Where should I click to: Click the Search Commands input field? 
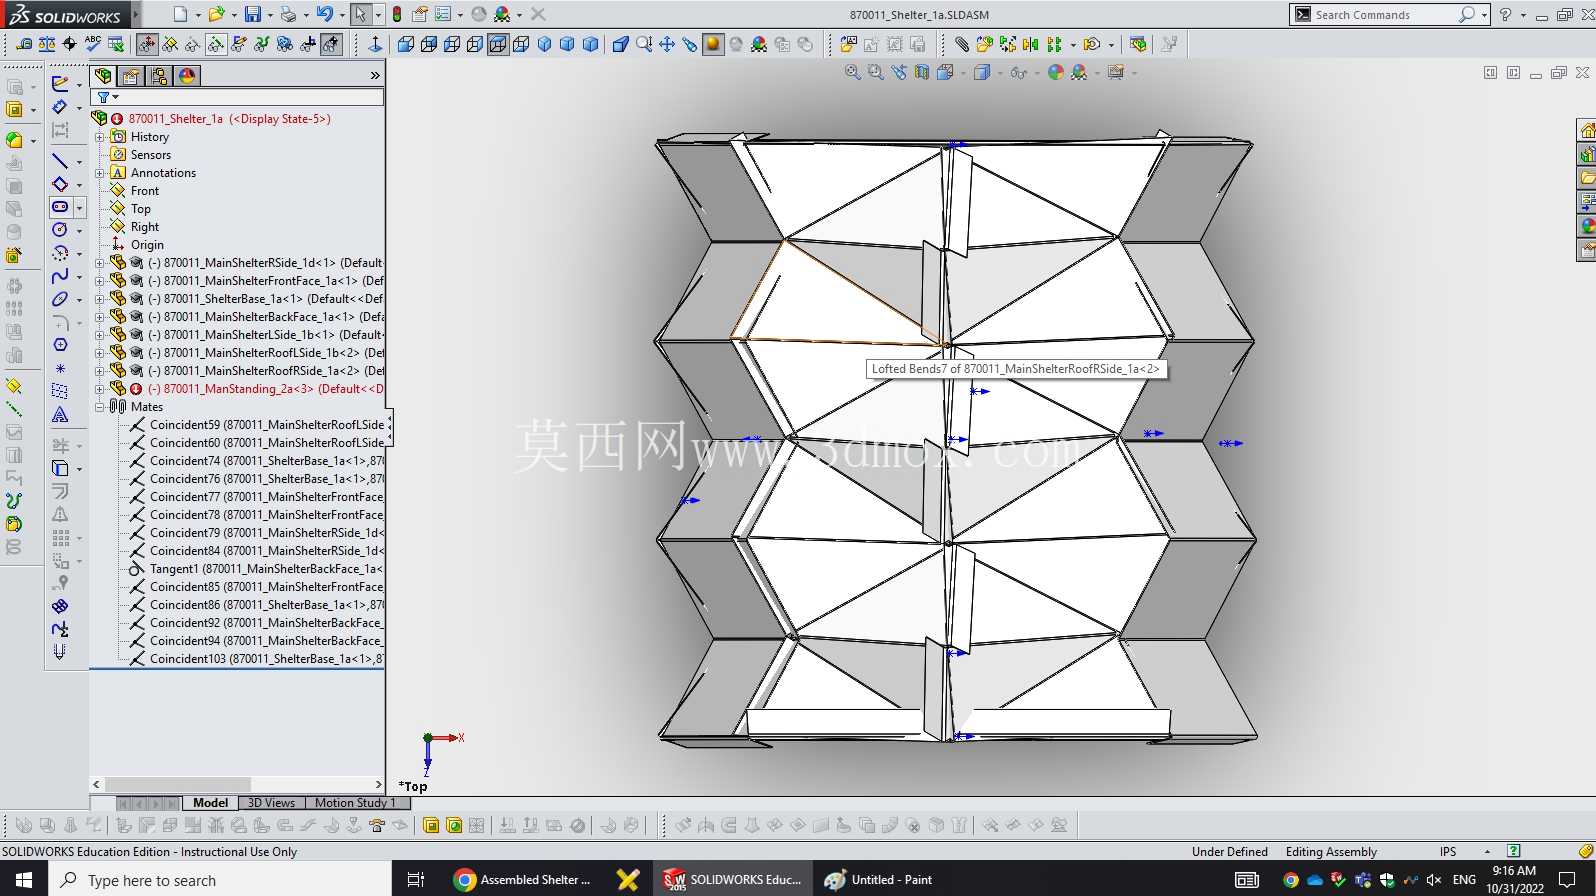(x=1383, y=14)
